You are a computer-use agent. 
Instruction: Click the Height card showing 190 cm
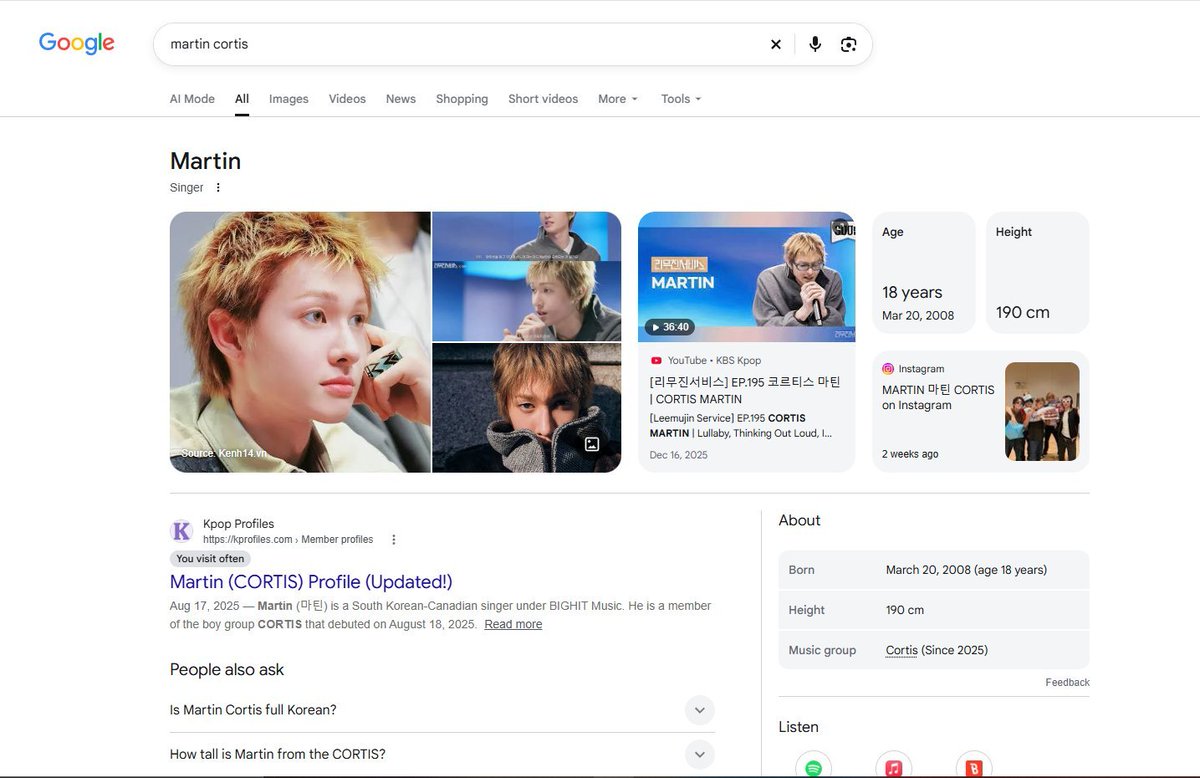click(x=1037, y=273)
